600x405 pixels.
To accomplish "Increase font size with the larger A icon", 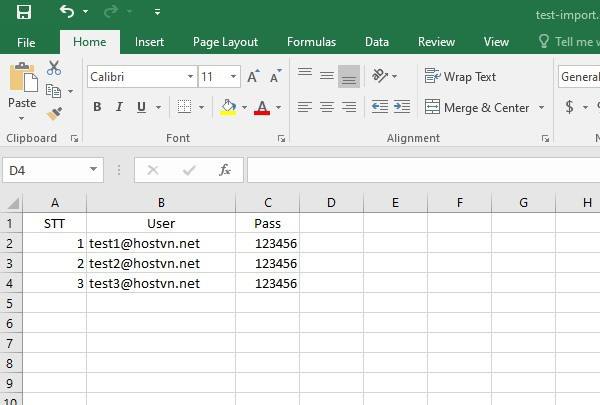I will 253,77.
